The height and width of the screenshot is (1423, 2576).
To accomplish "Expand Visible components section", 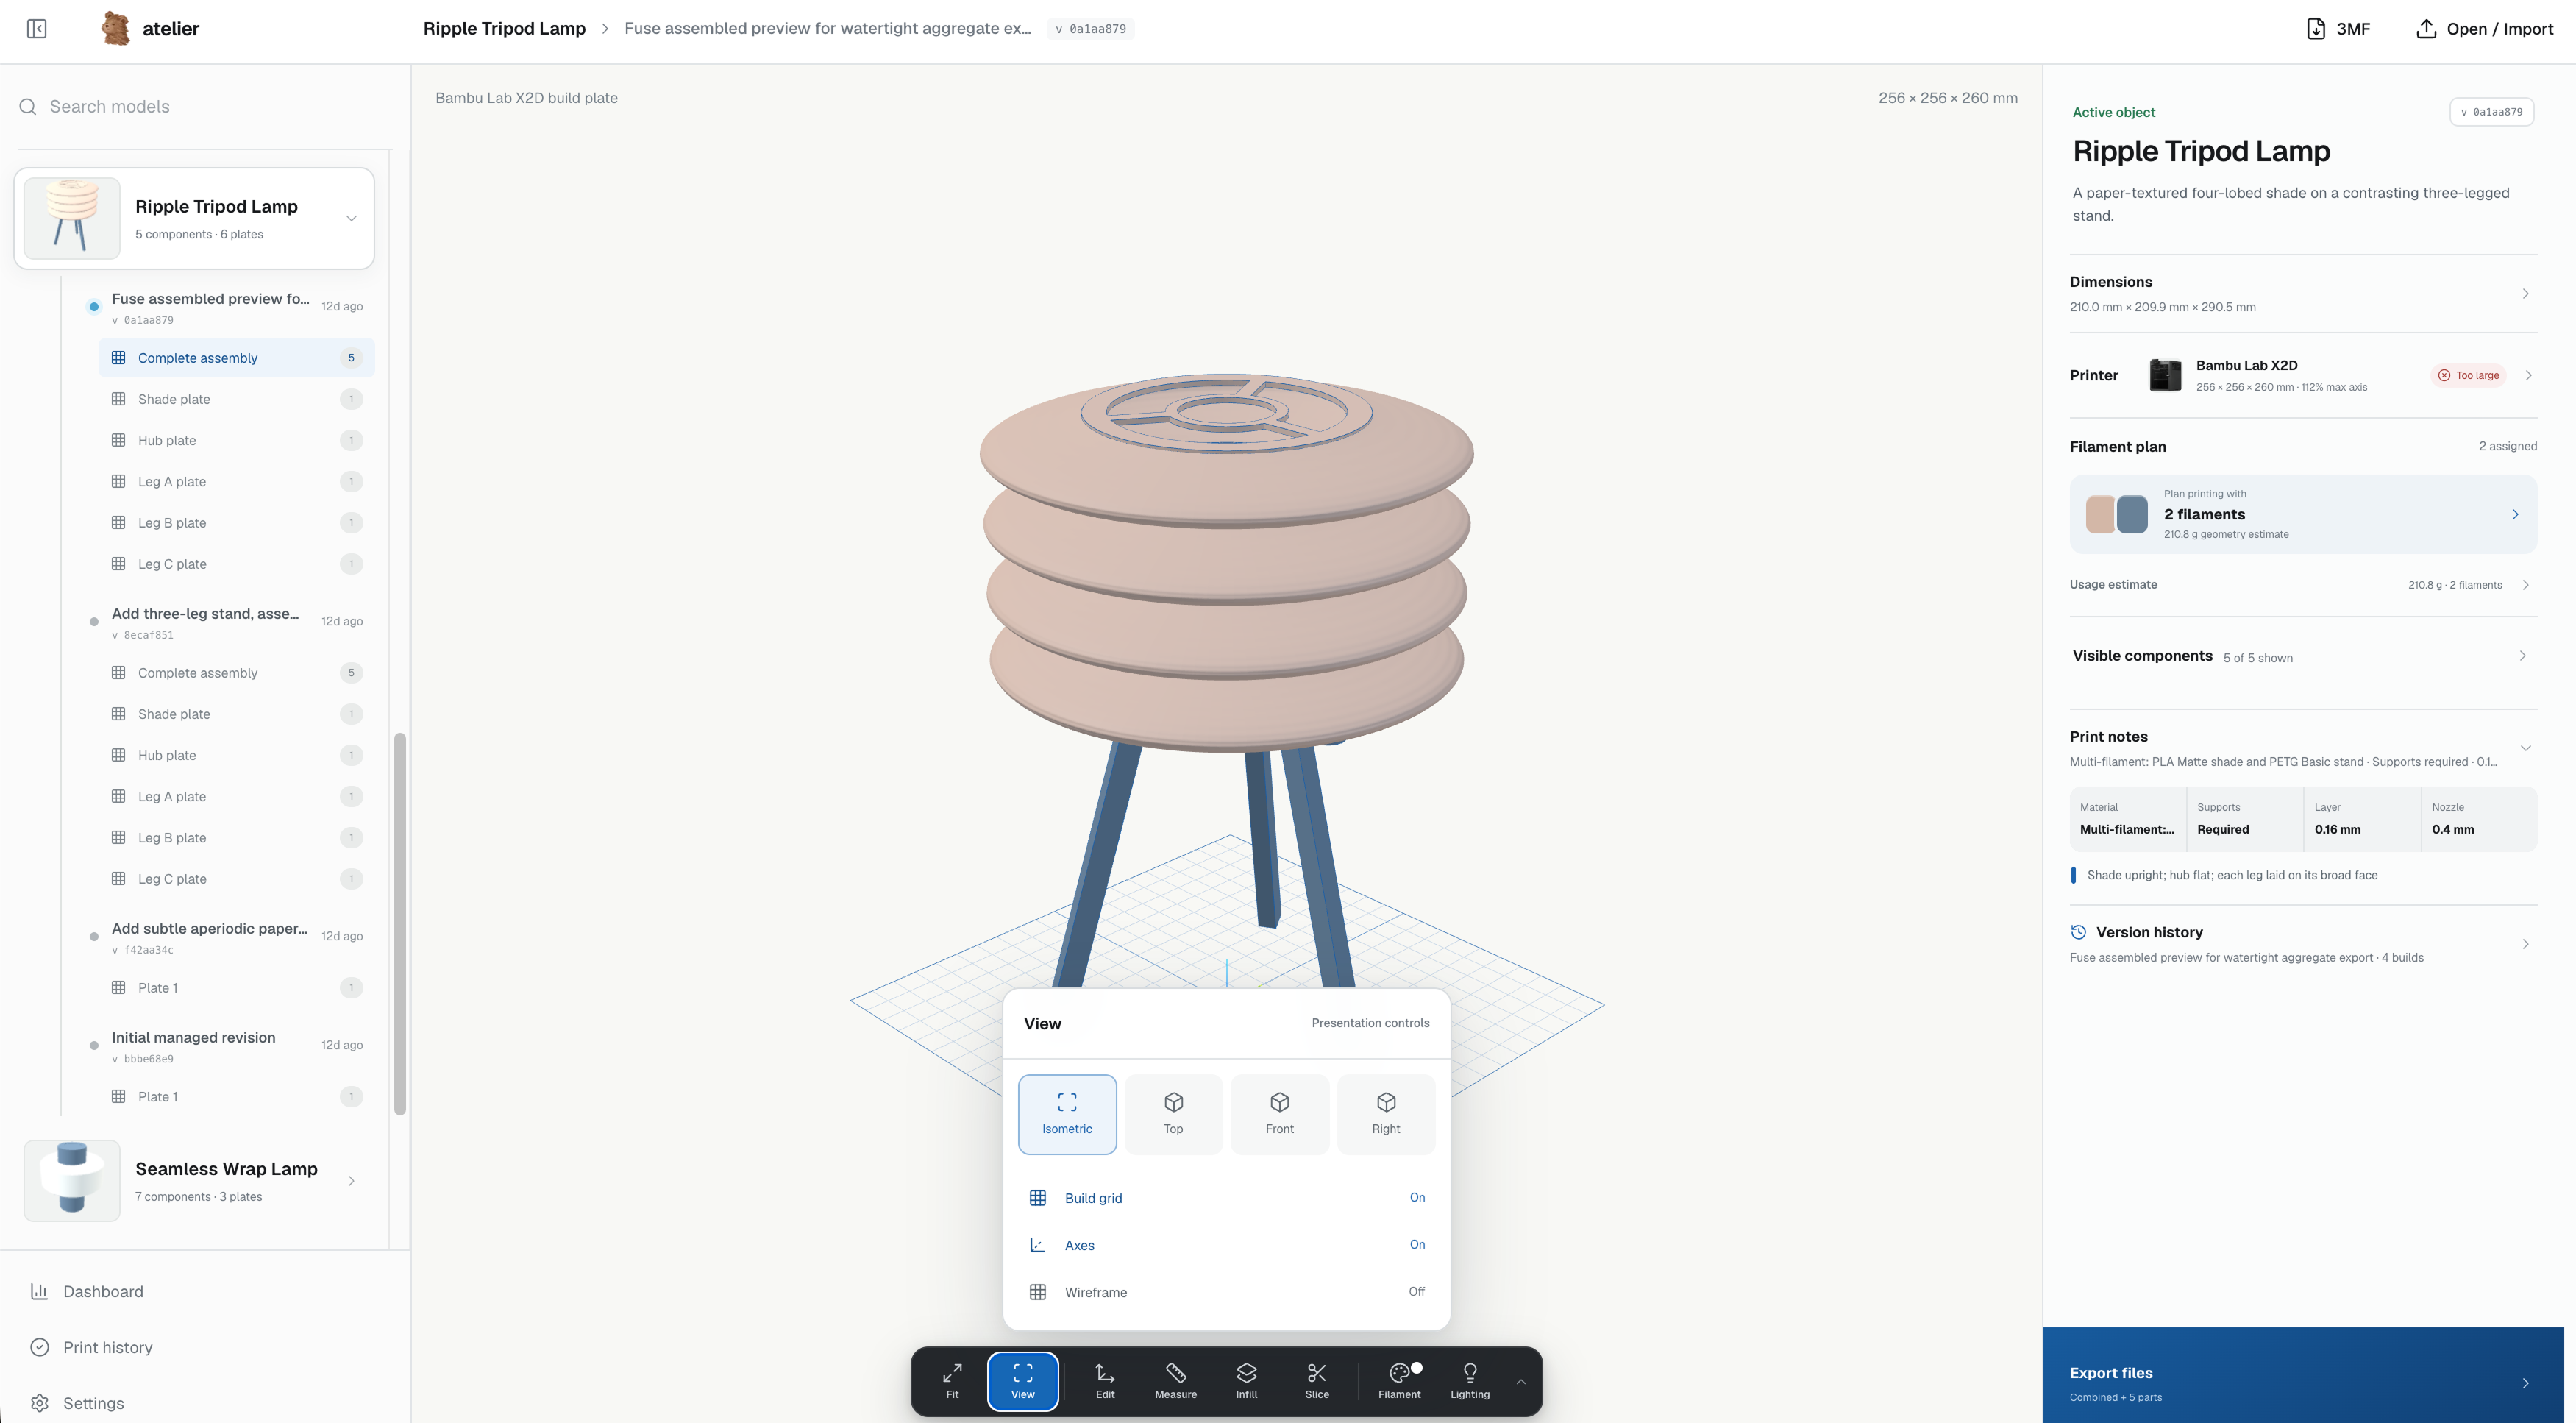I will pyautogui.click(x=2302, y=656).
